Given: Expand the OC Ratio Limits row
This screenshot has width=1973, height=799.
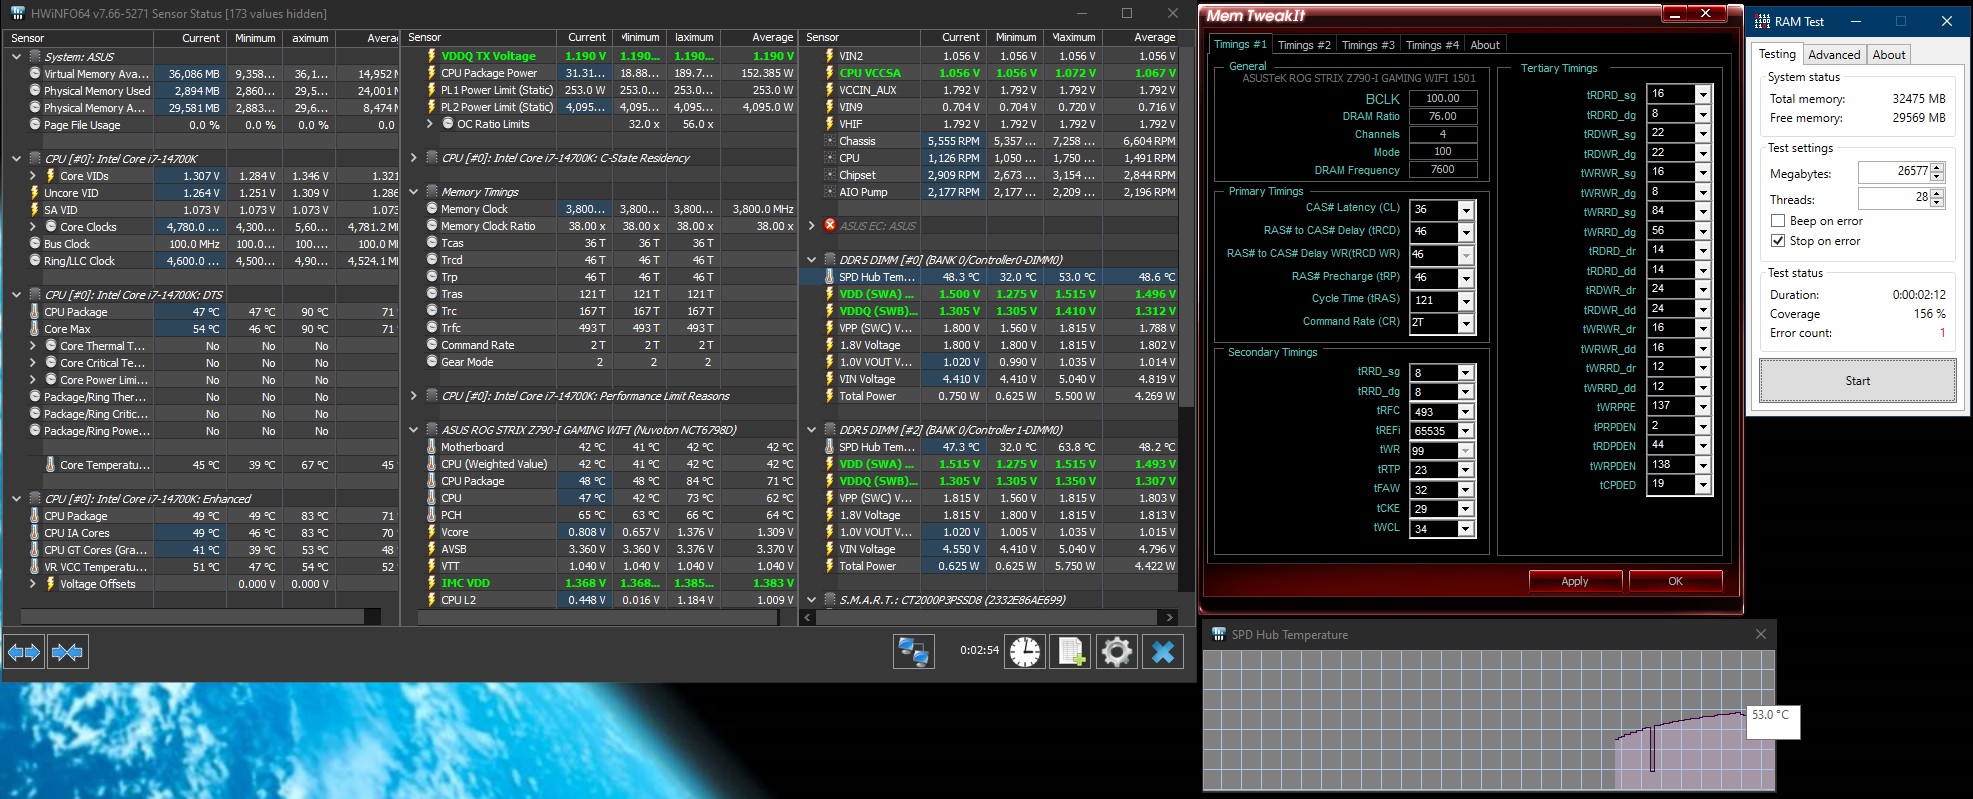Looking at the screenshot, I should click(x=430, y=124).
